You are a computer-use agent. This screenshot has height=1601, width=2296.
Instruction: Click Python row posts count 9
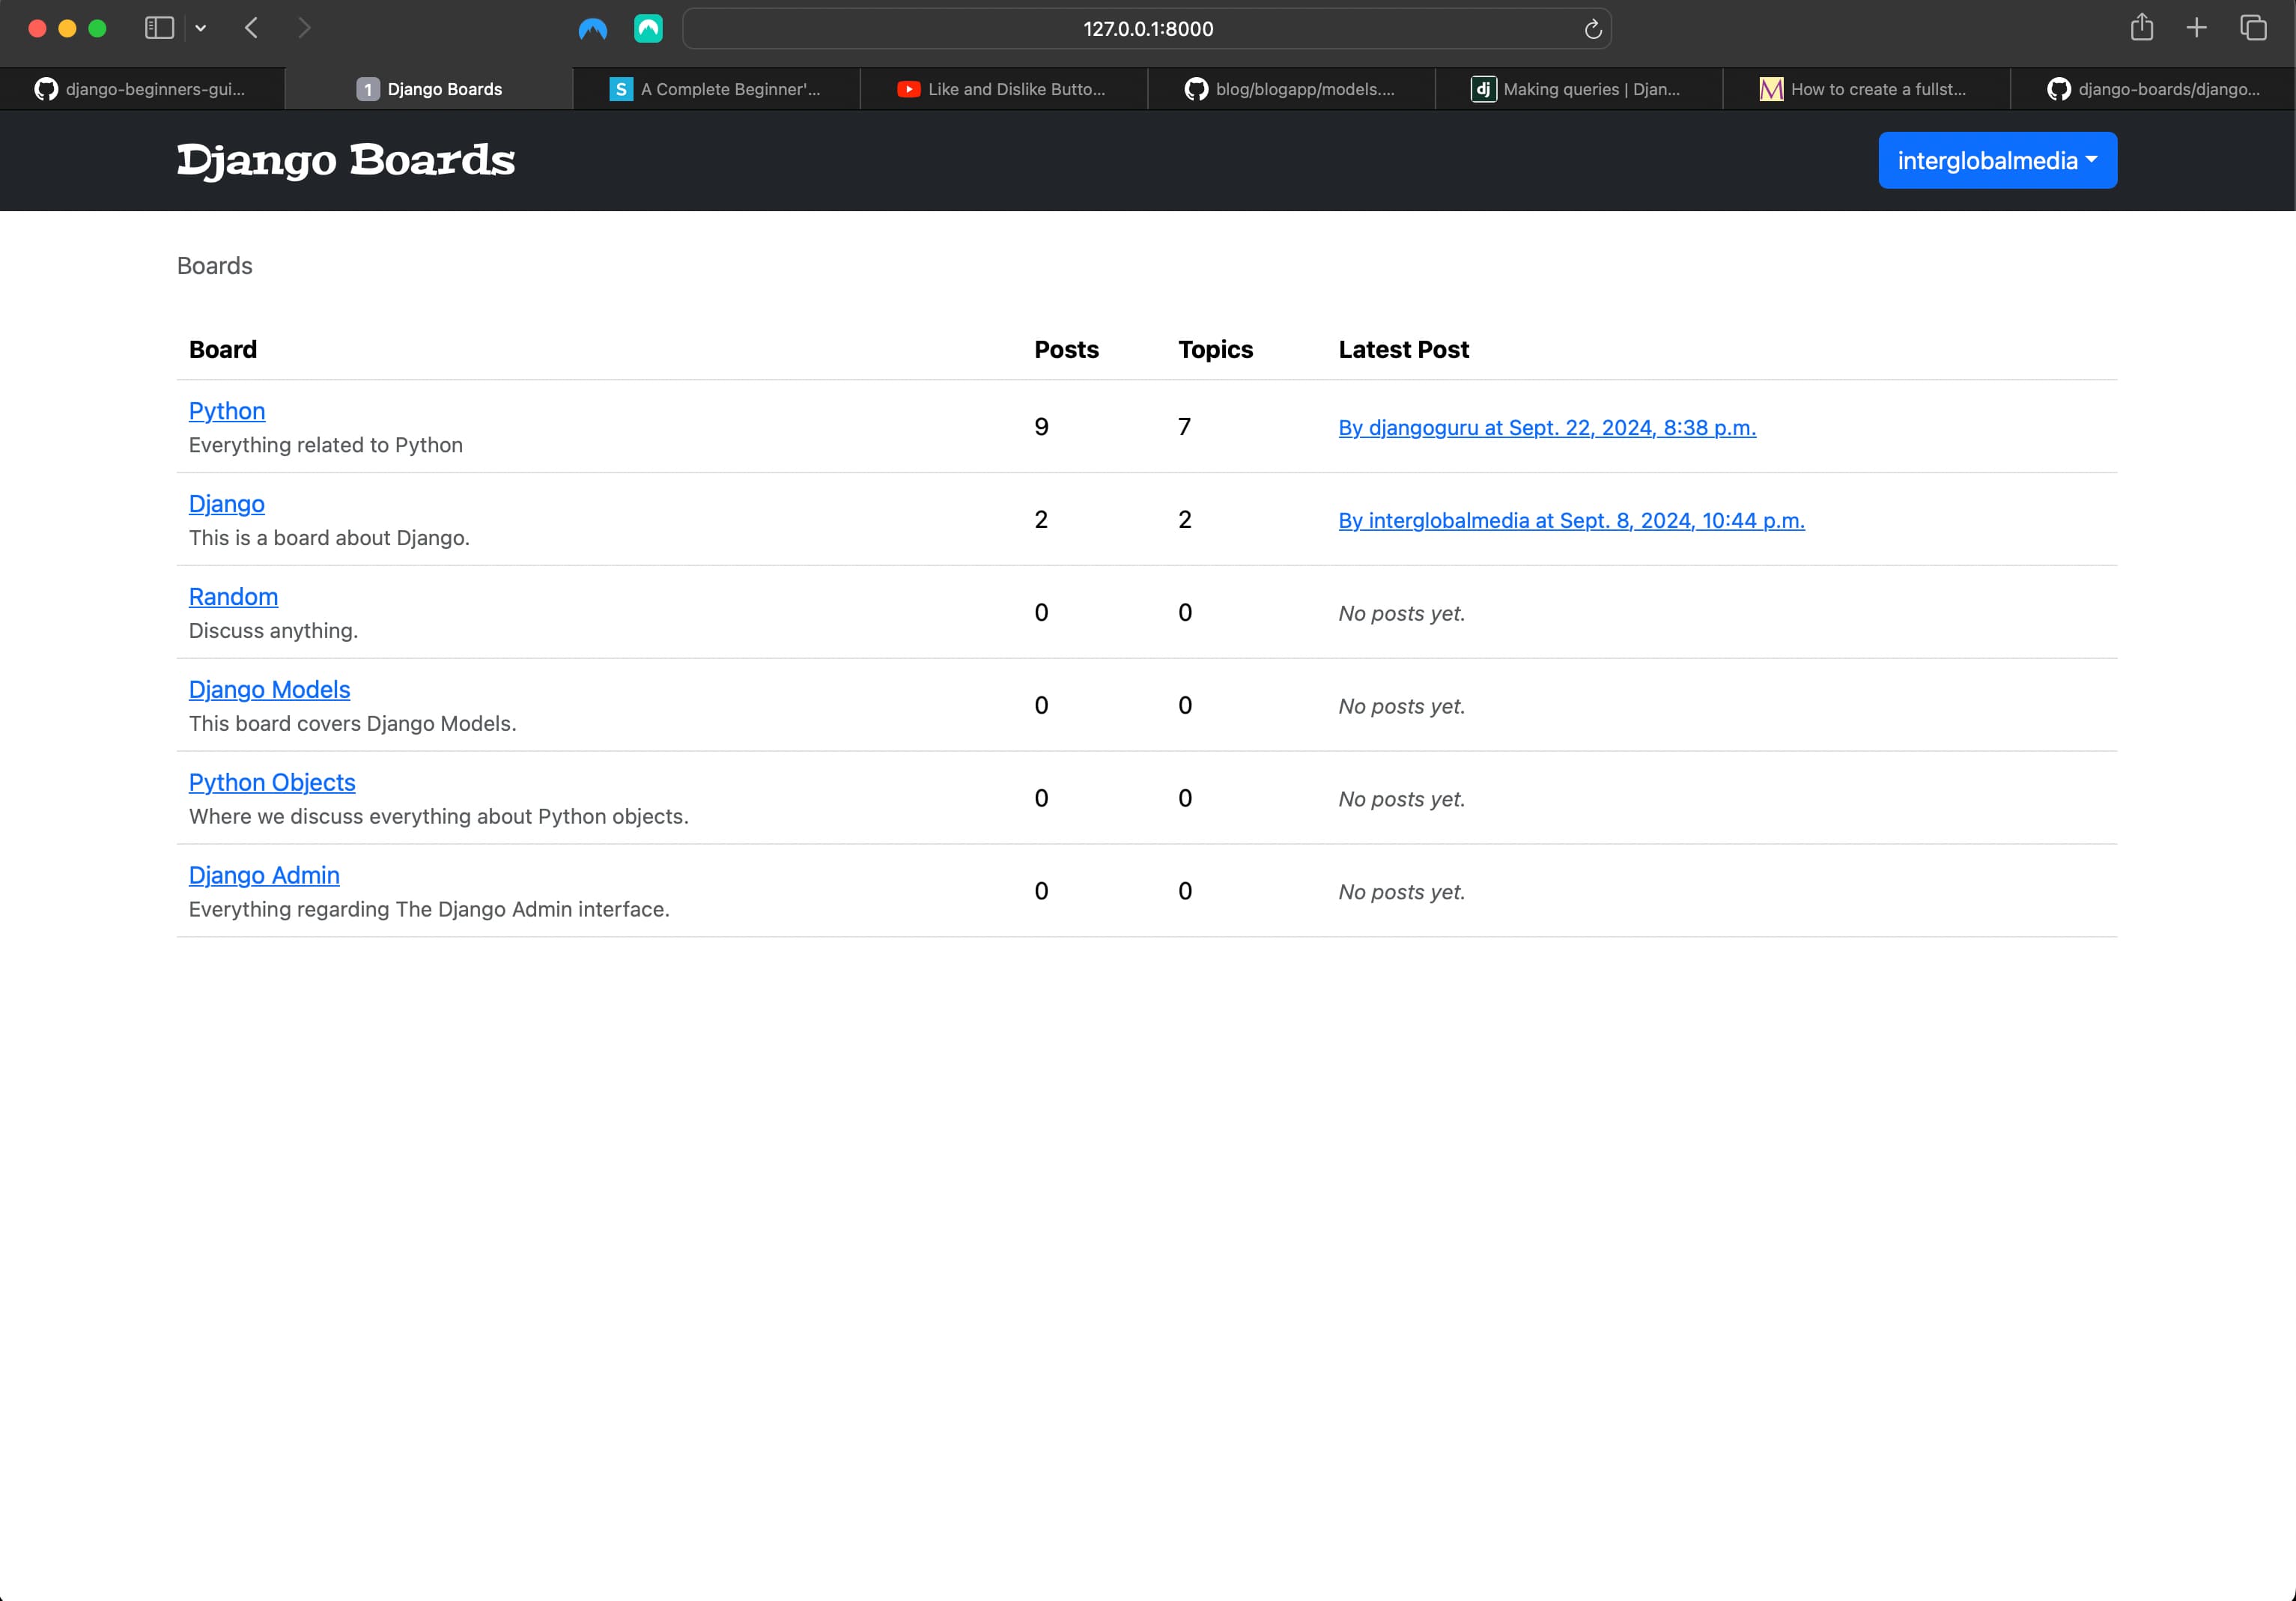[1041, 427]
